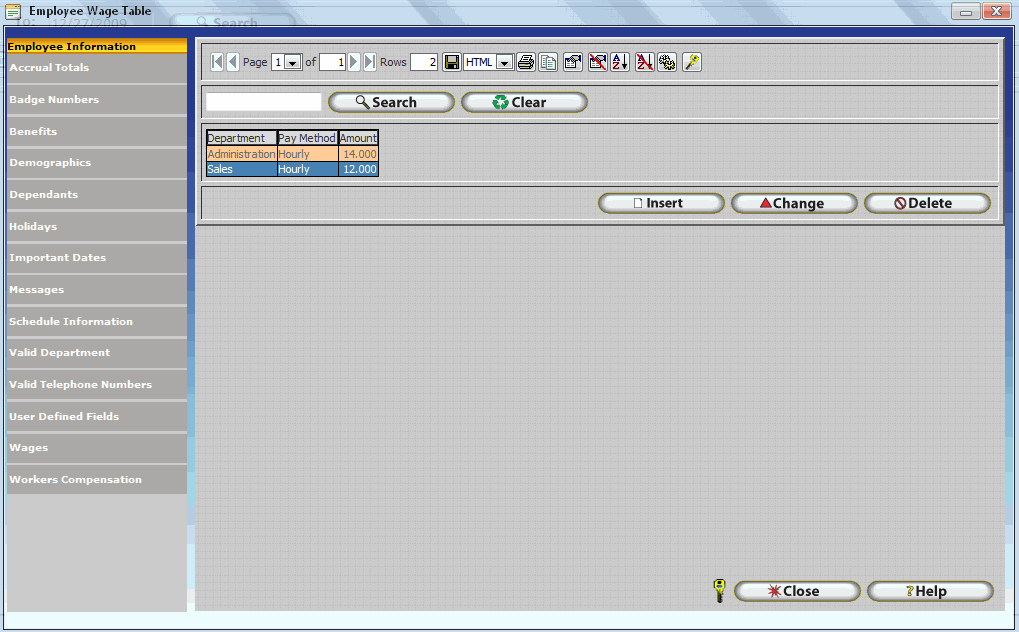The width and height of the screenshot is (1019, 632).
Task: Click the copy pages icon
Action: pyautogui.click(x=548, y=62)
